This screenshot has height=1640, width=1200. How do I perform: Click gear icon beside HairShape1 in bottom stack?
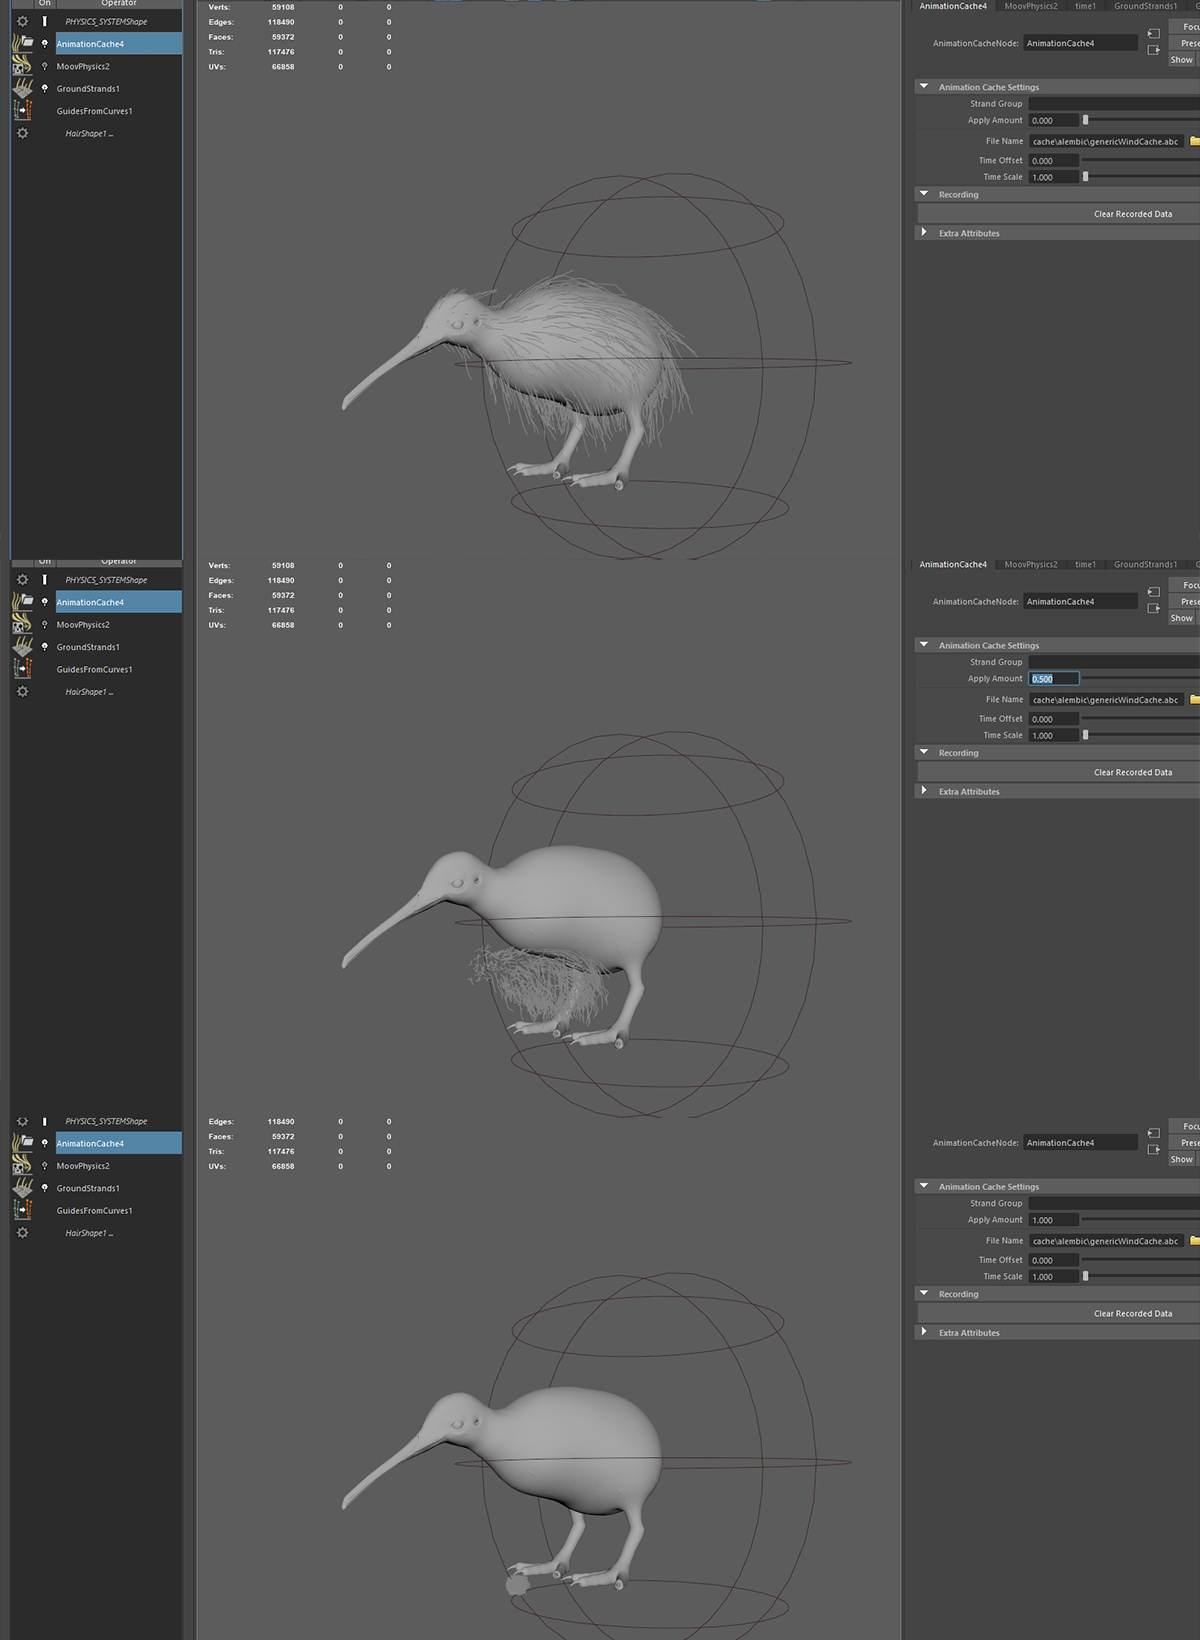(x=22, y=1233)
